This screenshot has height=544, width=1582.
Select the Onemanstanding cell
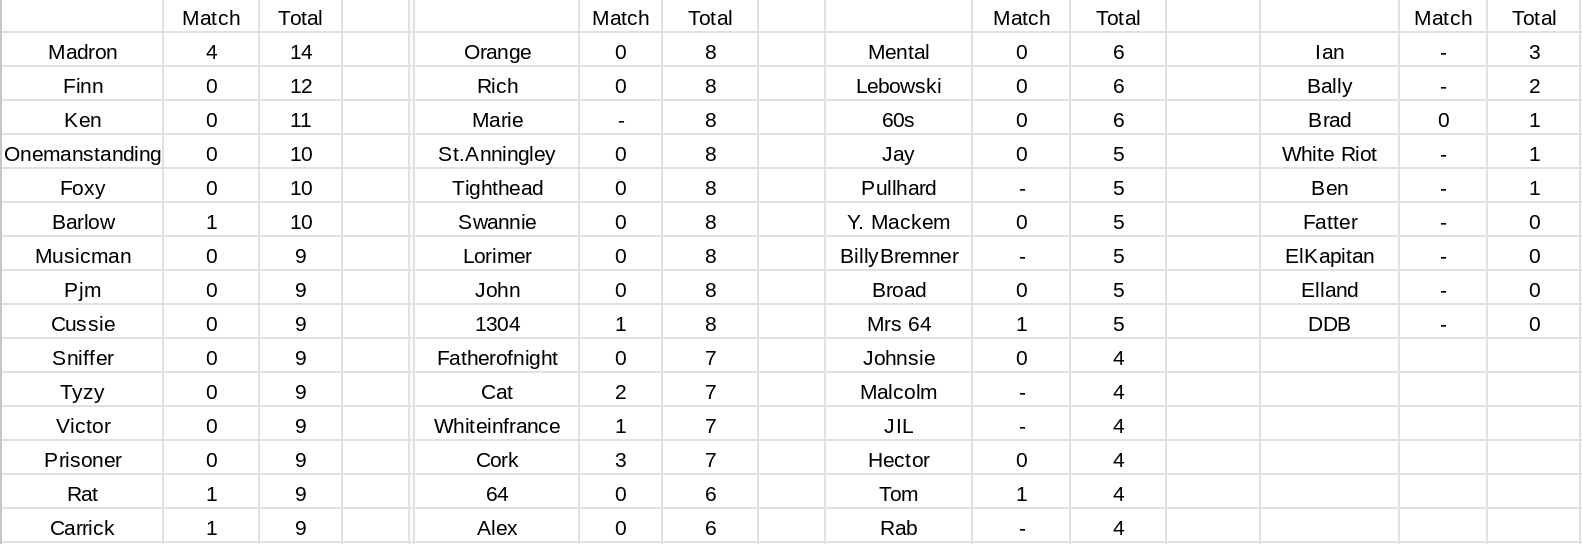tap(82, 154)
